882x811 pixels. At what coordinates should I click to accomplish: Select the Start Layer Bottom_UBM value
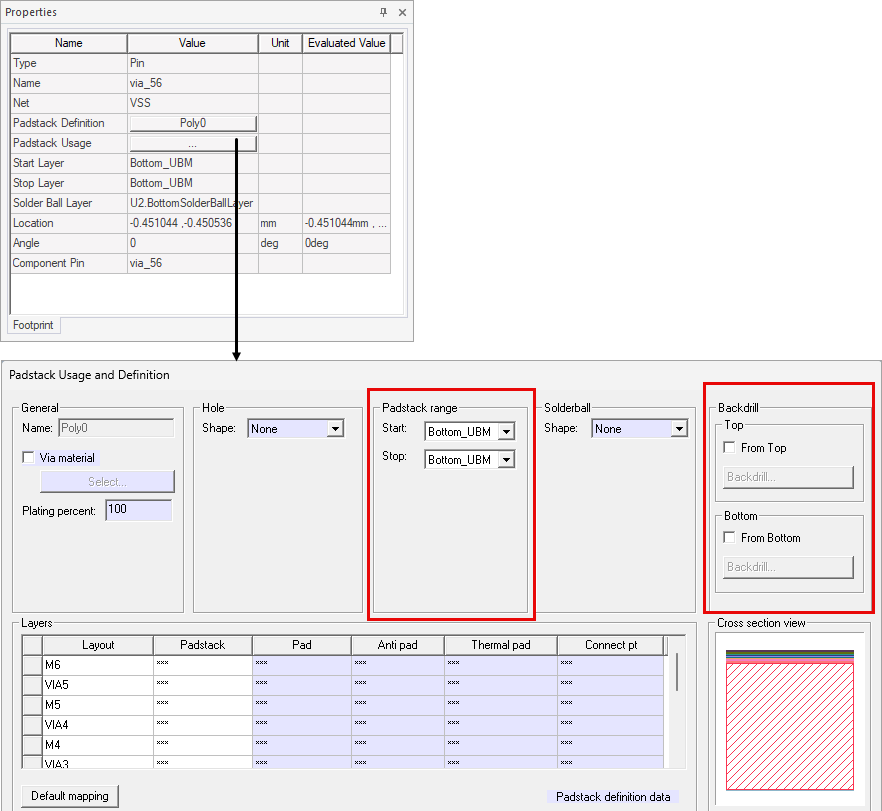point(193,163)
